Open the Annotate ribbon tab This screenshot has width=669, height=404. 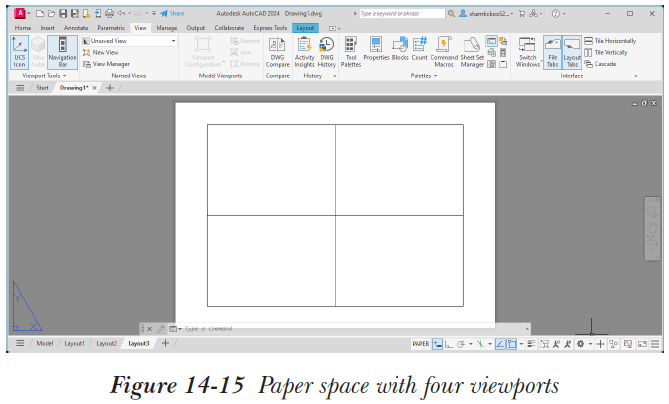click(x=76, y=28)
